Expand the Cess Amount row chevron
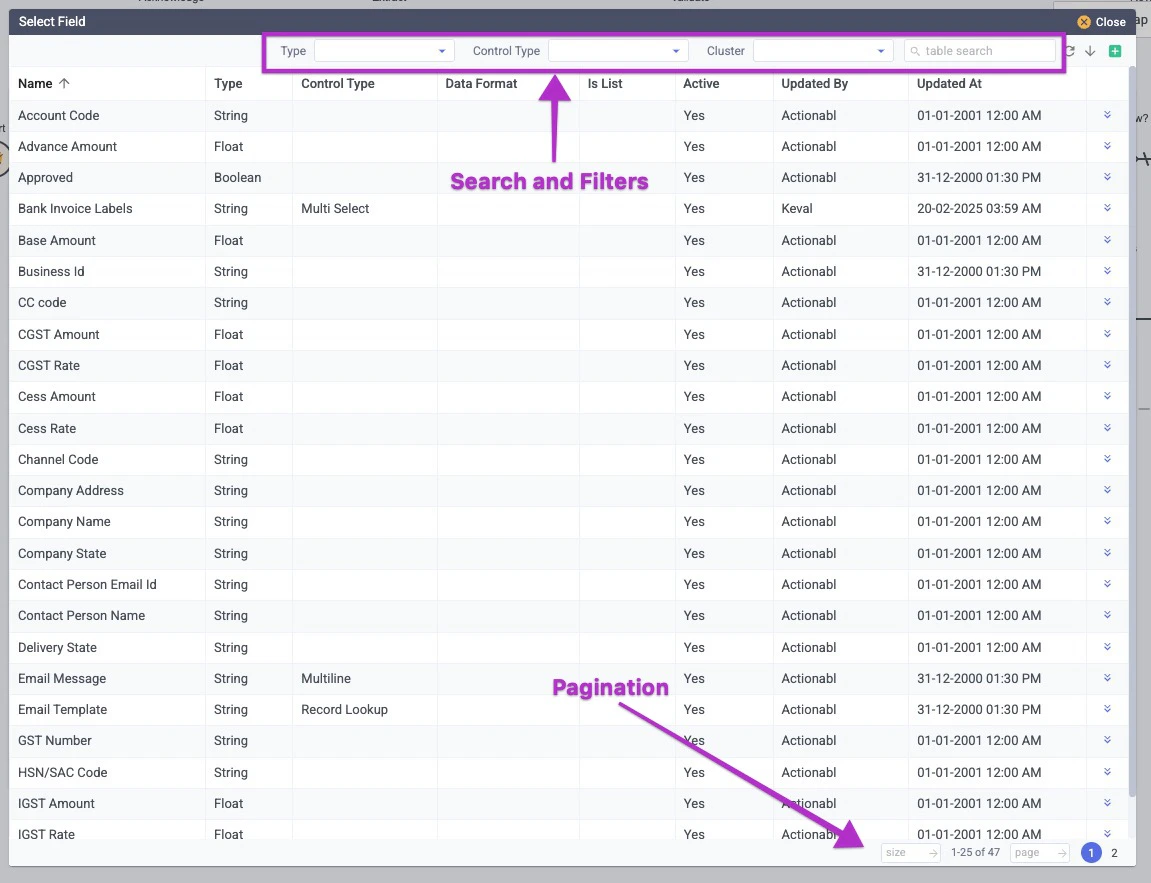 tap(1107, 396)
